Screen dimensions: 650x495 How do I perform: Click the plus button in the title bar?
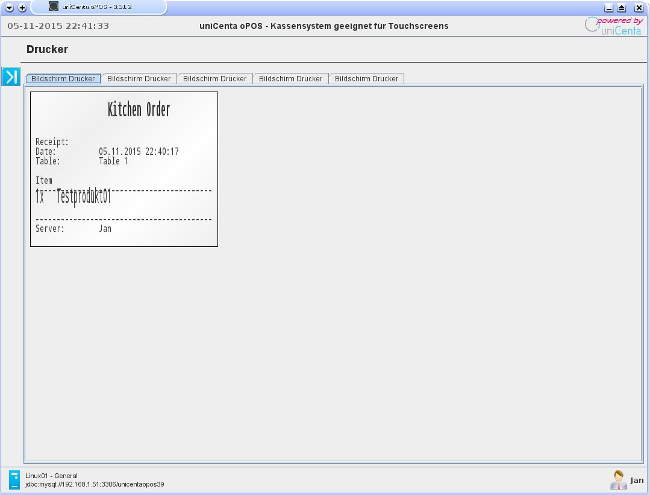[x=22, y=7]
